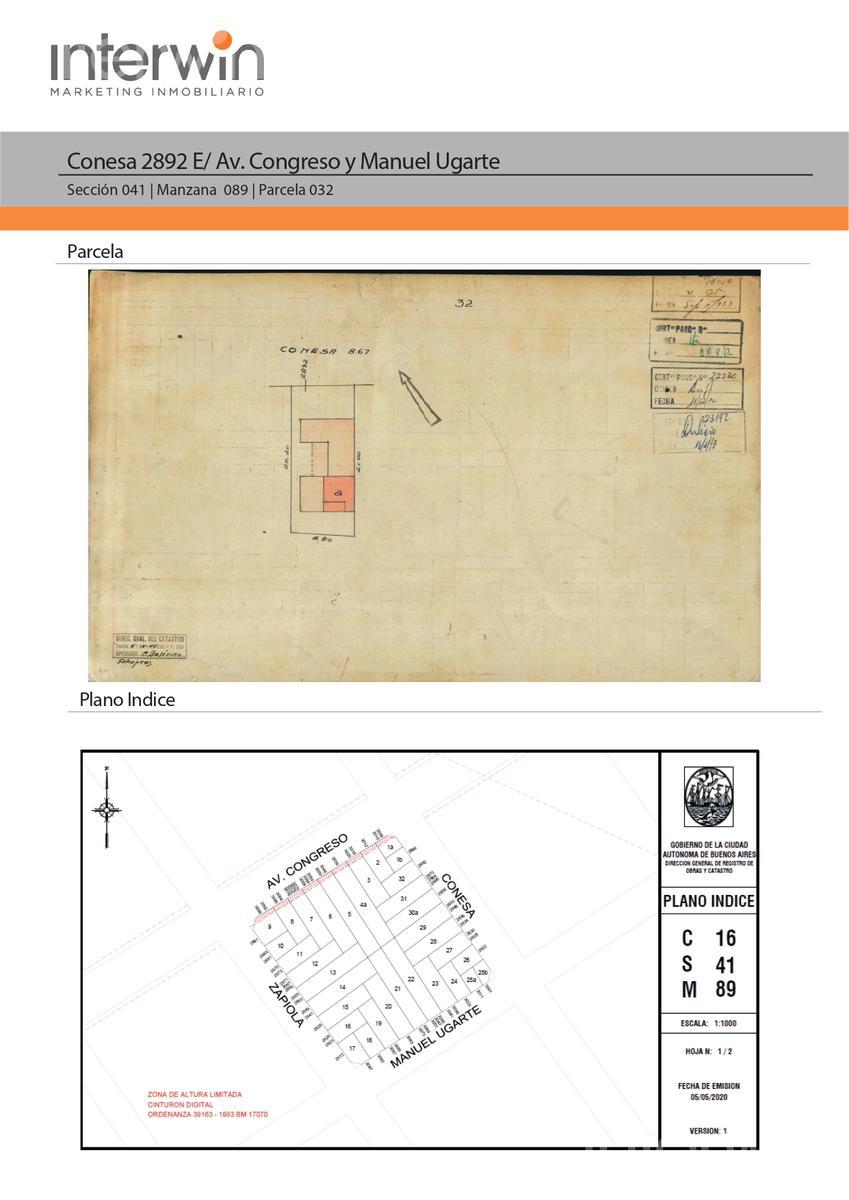
Task: Click 'ORDENANZA 39163 - 1983 BM 17070' text
Action: 207,1114
